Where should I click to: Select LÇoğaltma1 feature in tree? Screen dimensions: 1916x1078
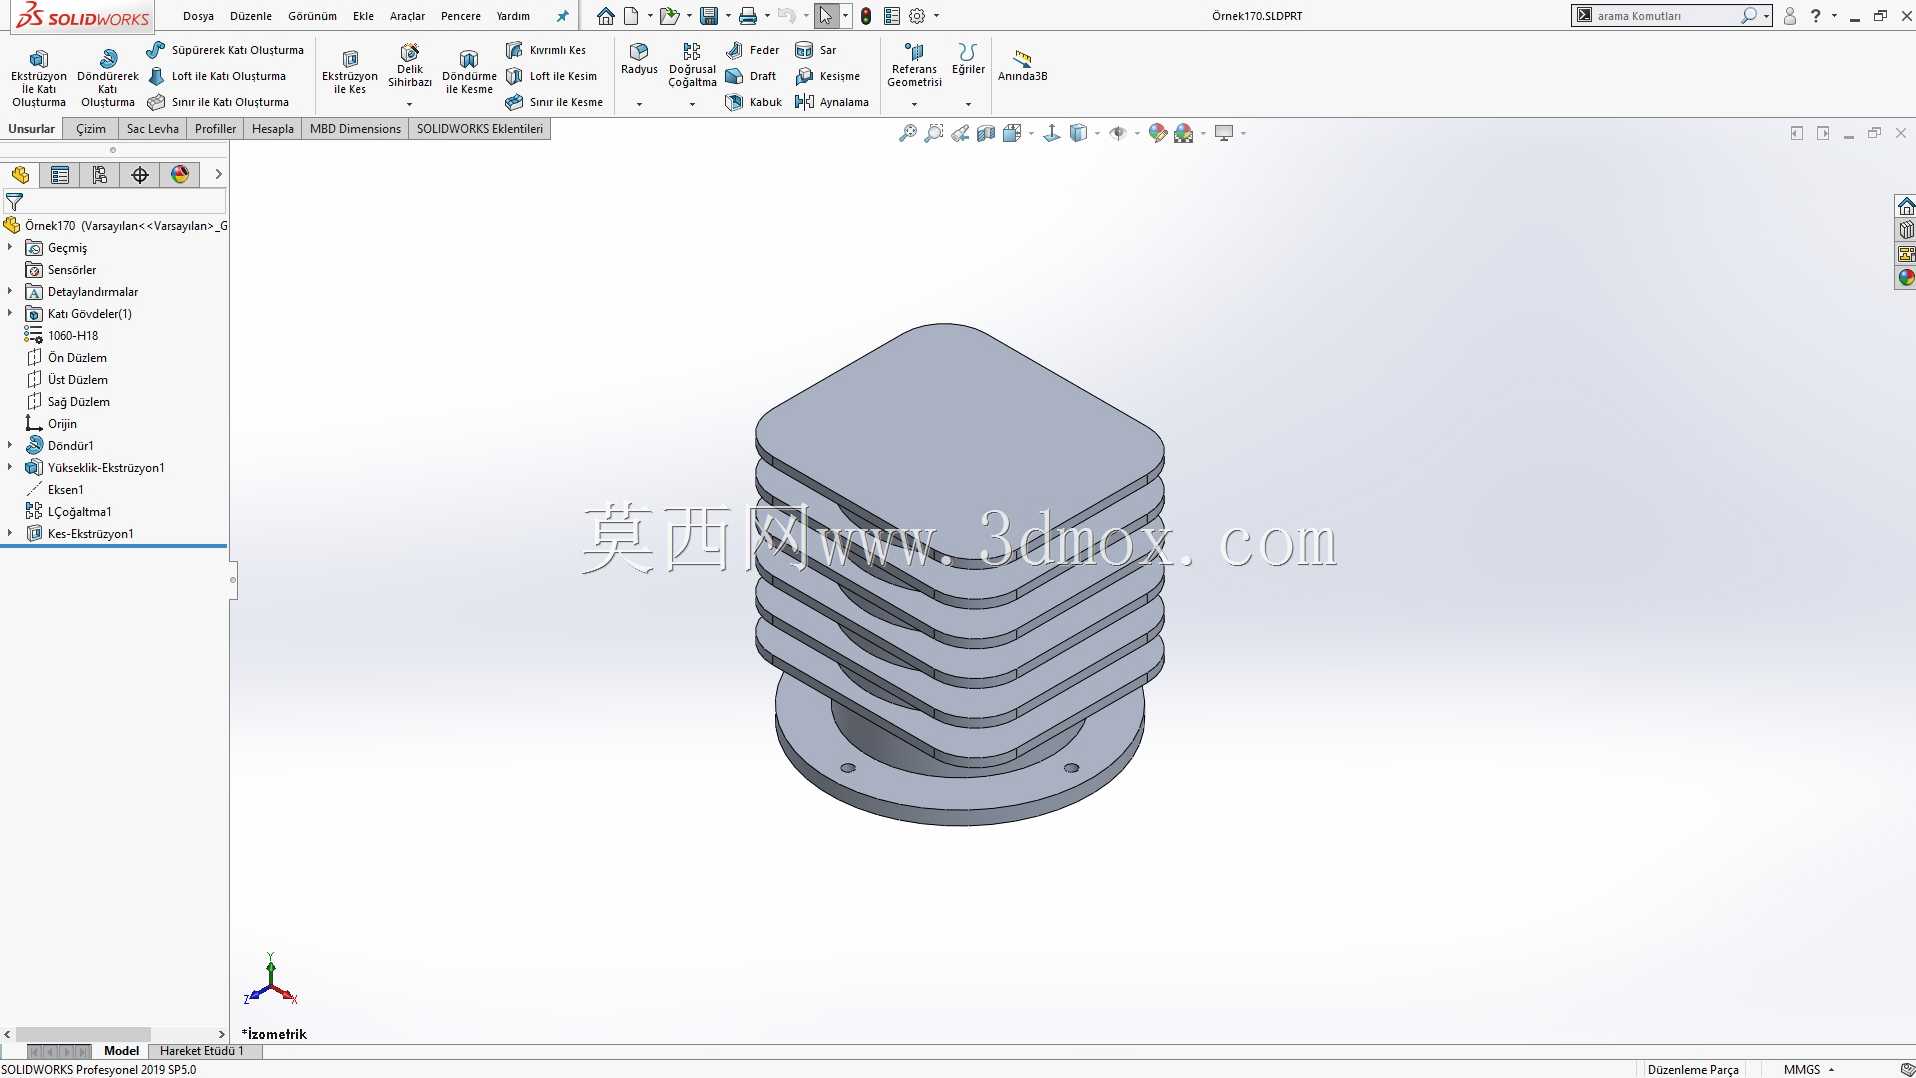click(79, 511)
